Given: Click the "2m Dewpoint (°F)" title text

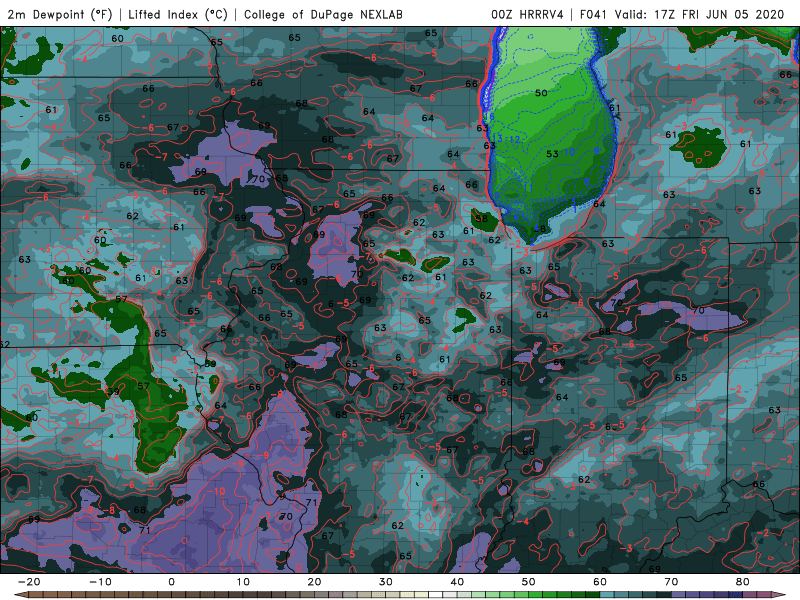Looking at the screenshot, I should pyautogui.click(x=60, y=15).
